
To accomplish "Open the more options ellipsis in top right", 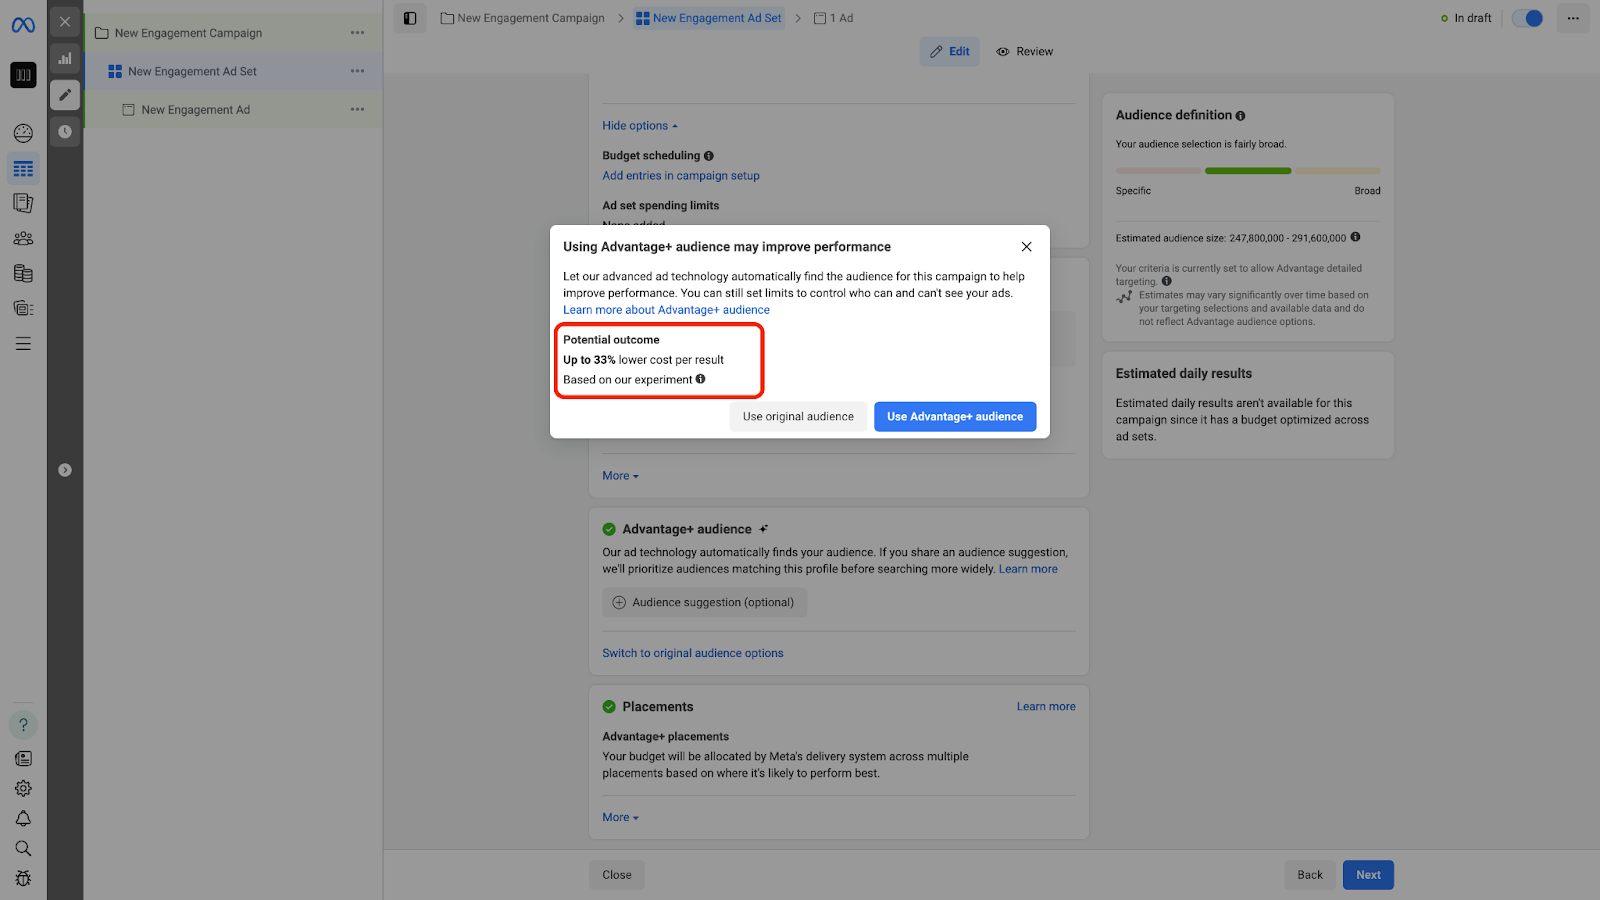I will 1573,18.
